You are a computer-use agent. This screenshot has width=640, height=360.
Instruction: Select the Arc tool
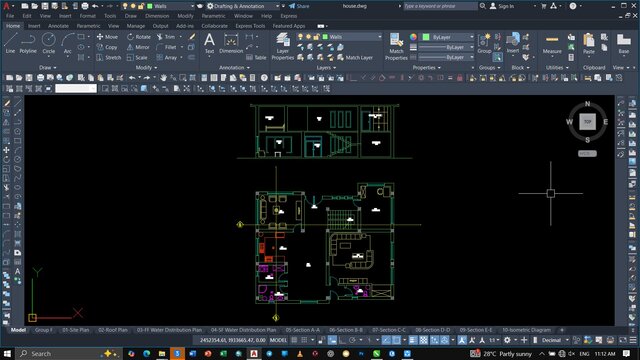67,43
